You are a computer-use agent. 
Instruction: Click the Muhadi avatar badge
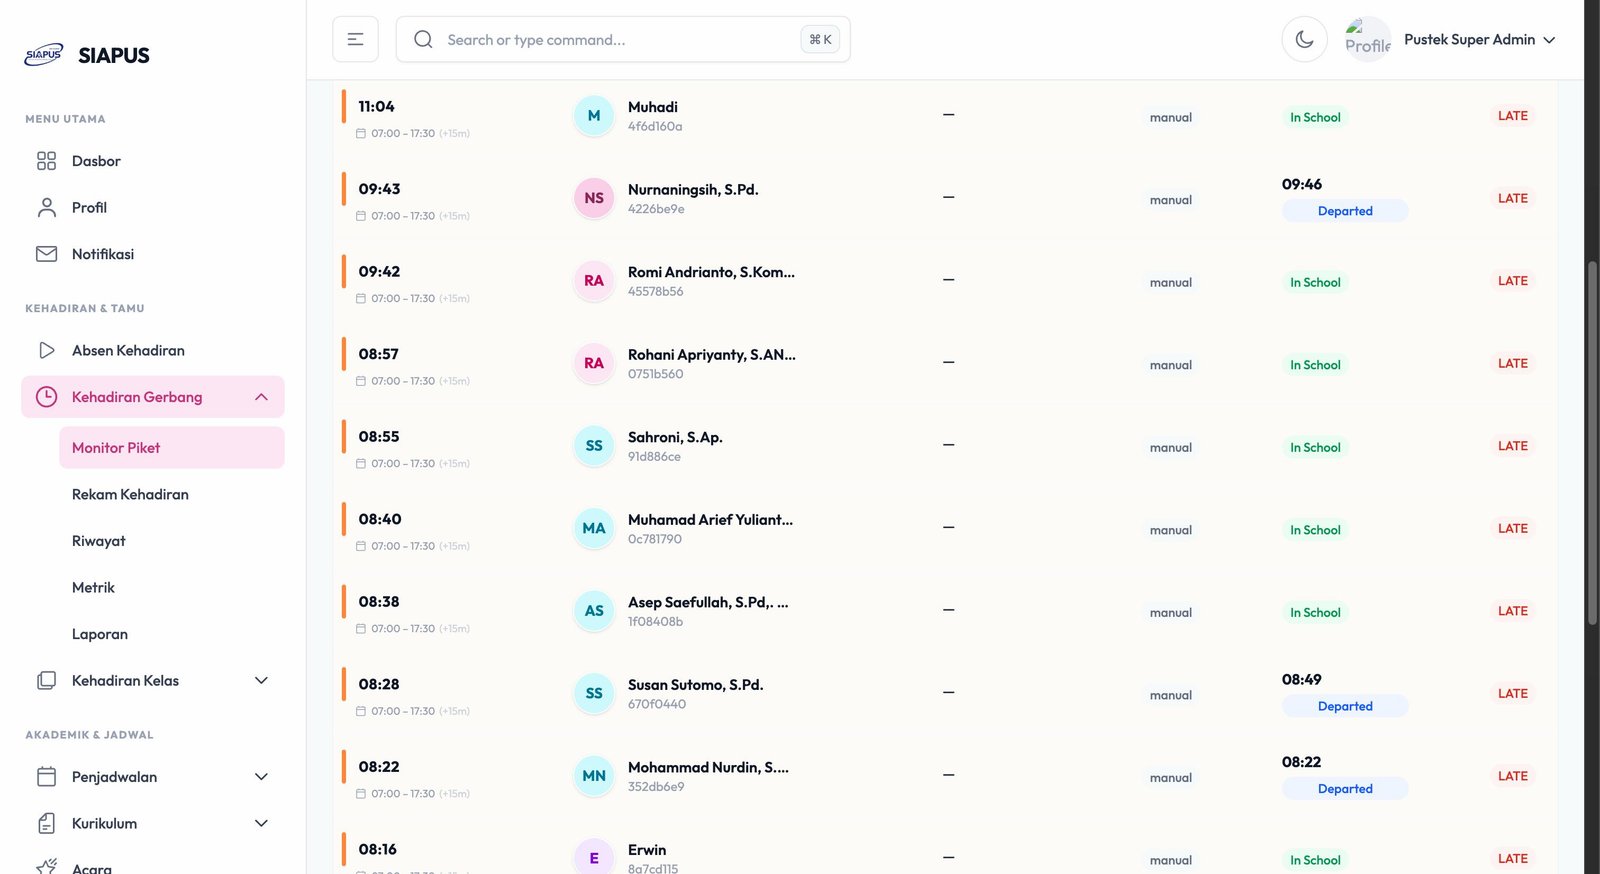point(594,116)
